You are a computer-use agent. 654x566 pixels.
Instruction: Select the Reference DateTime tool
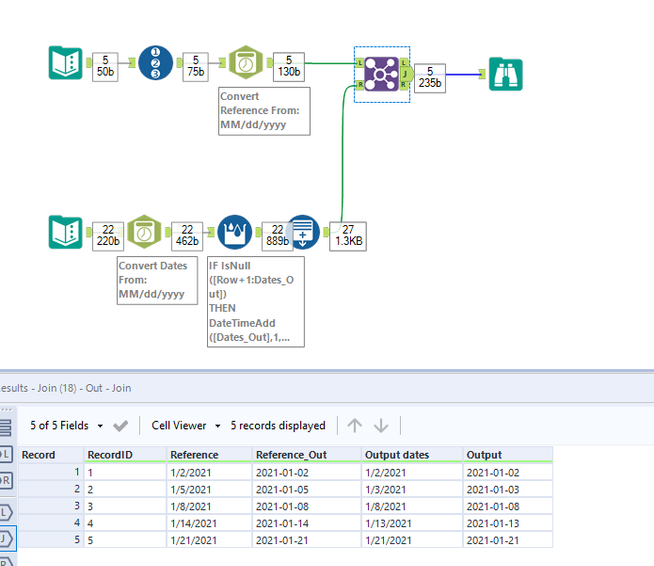(246, 63)
